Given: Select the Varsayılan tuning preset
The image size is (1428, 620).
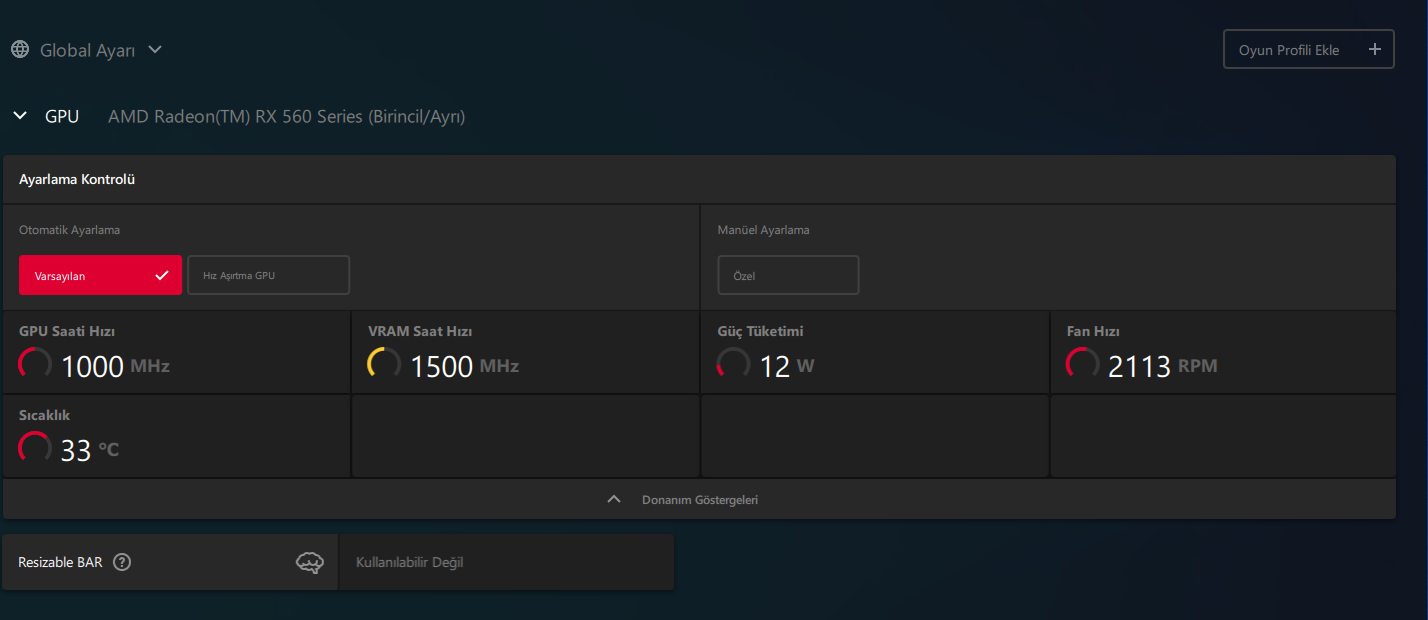Looking at the screenshot, I should tap(100, 275).
